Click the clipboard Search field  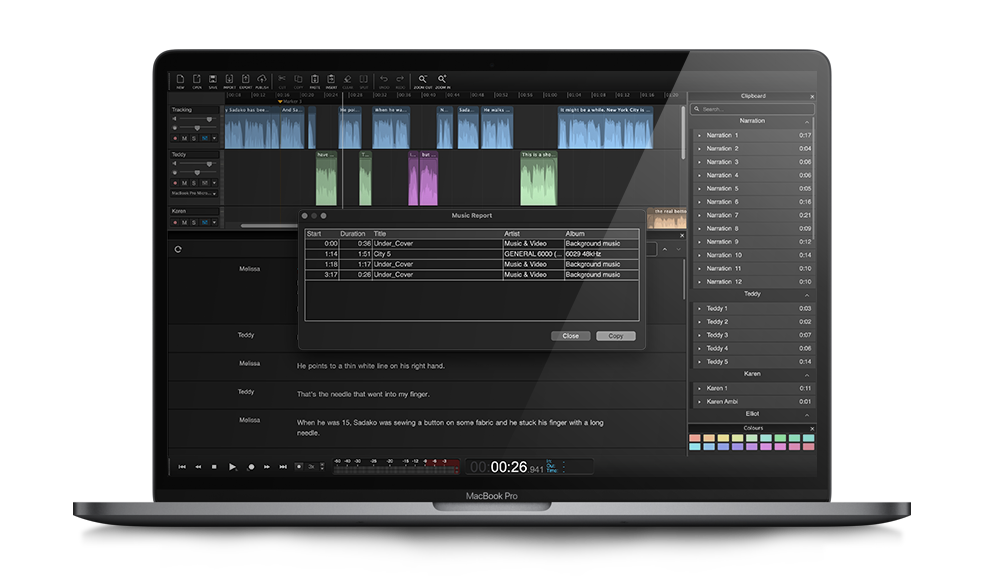pyautogui.click(x=752, y=108)
